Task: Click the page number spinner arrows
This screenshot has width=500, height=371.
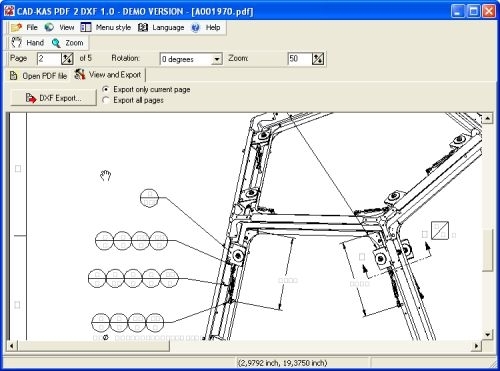Action: (x=67, y=59)
